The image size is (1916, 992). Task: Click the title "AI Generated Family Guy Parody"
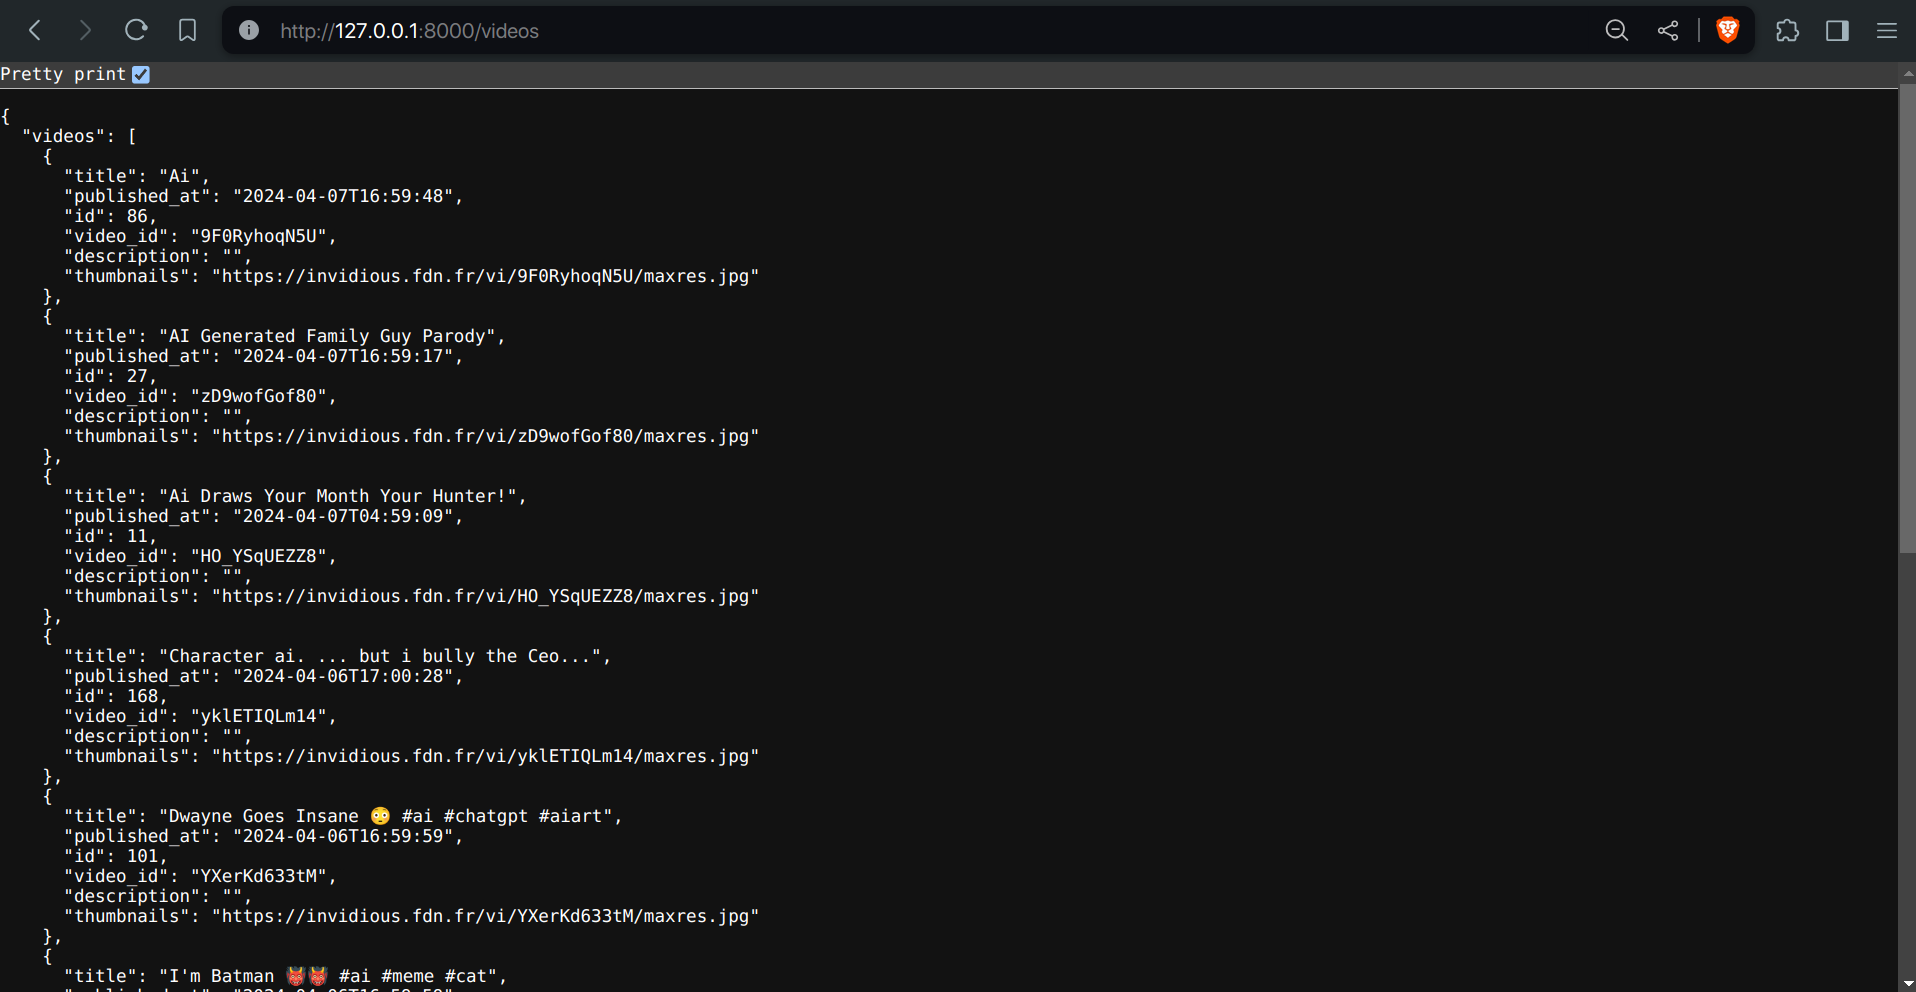point(327,336)
